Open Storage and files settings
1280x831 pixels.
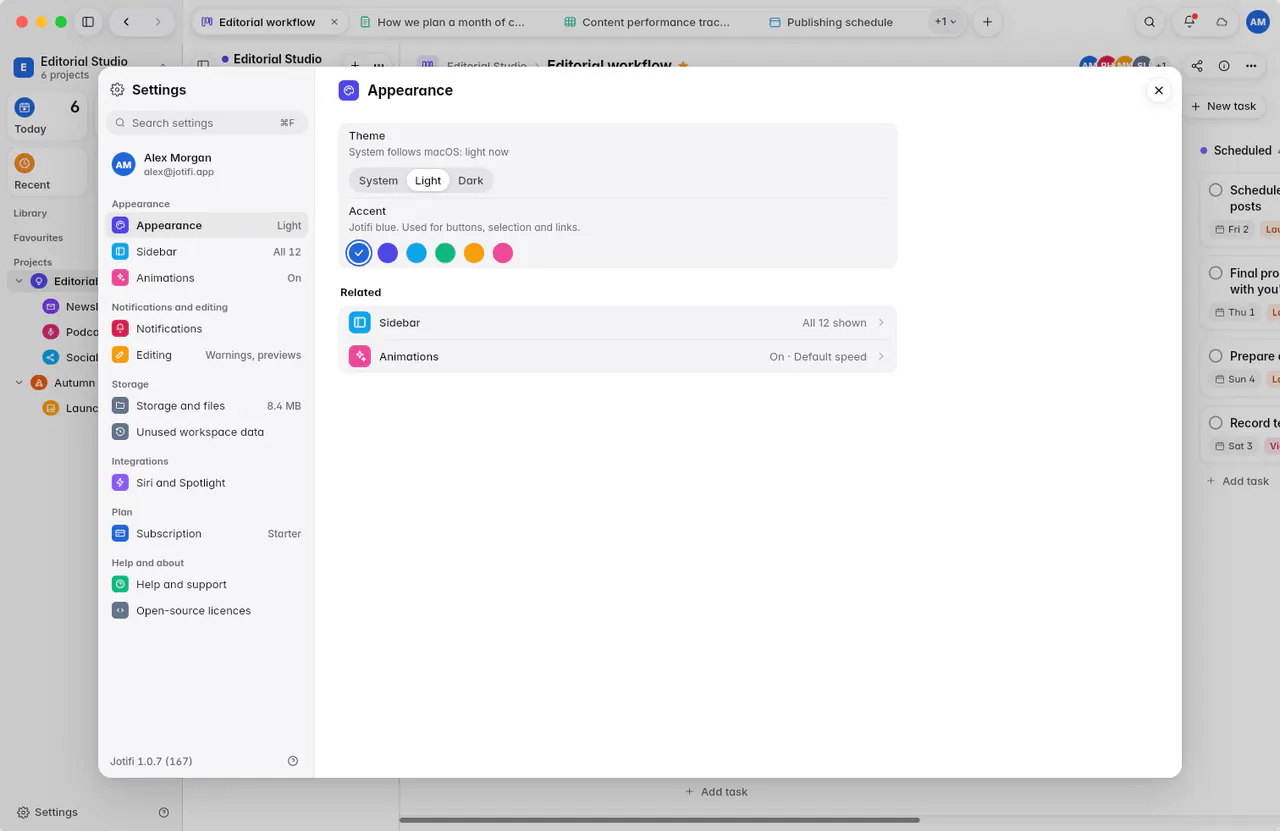pyautogui.click(x=207, y=406)
